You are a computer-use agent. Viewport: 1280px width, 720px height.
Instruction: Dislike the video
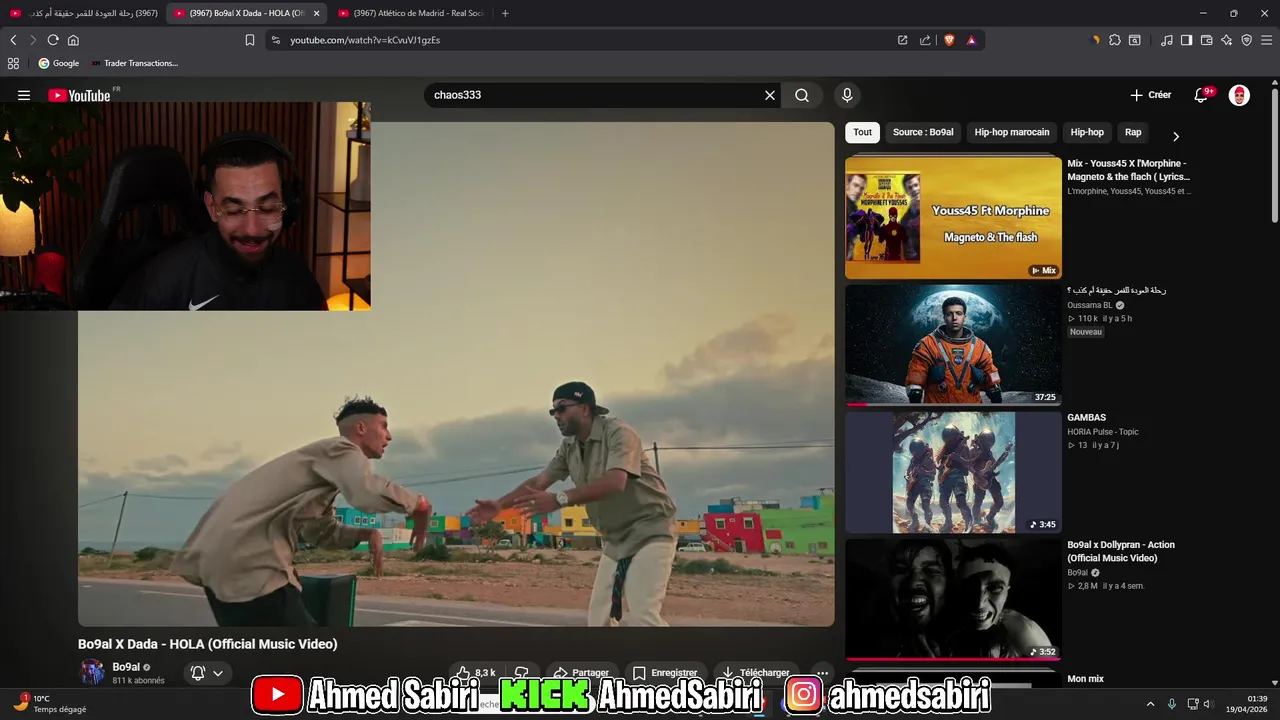tap(521, 673)
